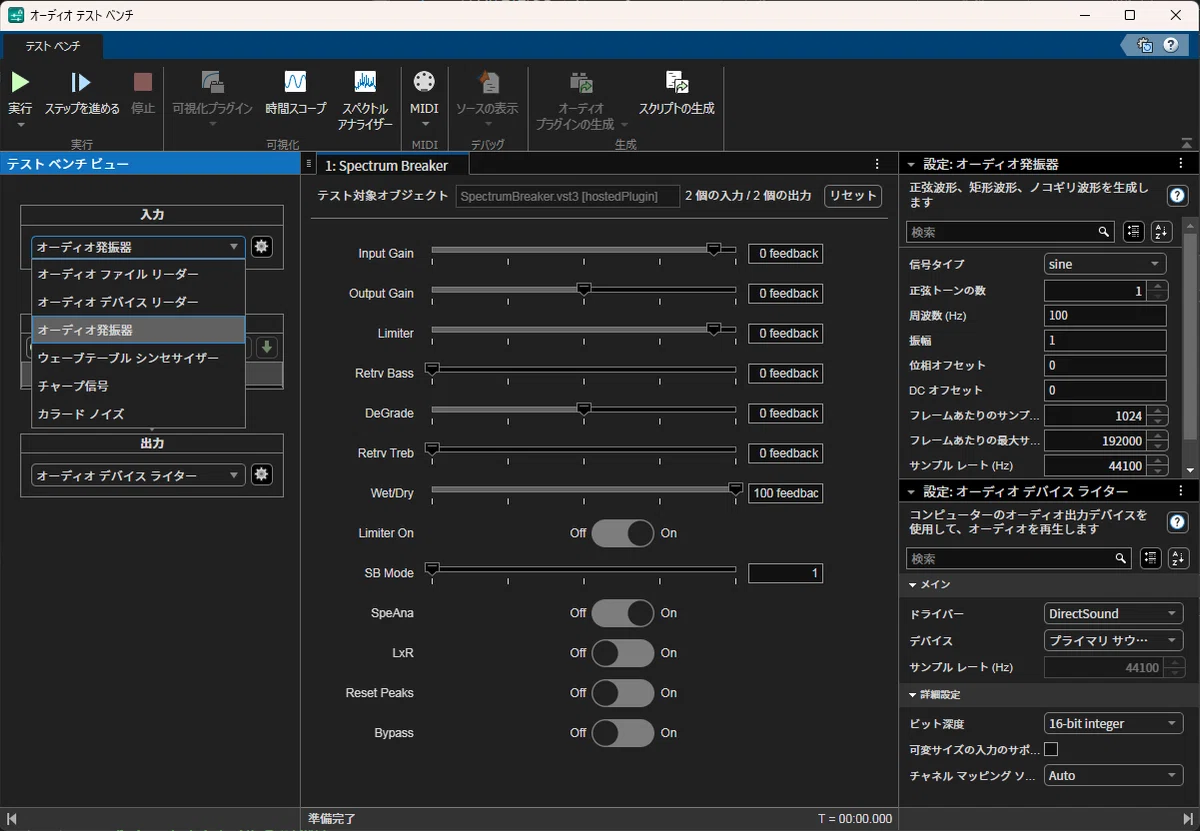Select オーディオ デバイス リーダー from list

tap(138, 302)
